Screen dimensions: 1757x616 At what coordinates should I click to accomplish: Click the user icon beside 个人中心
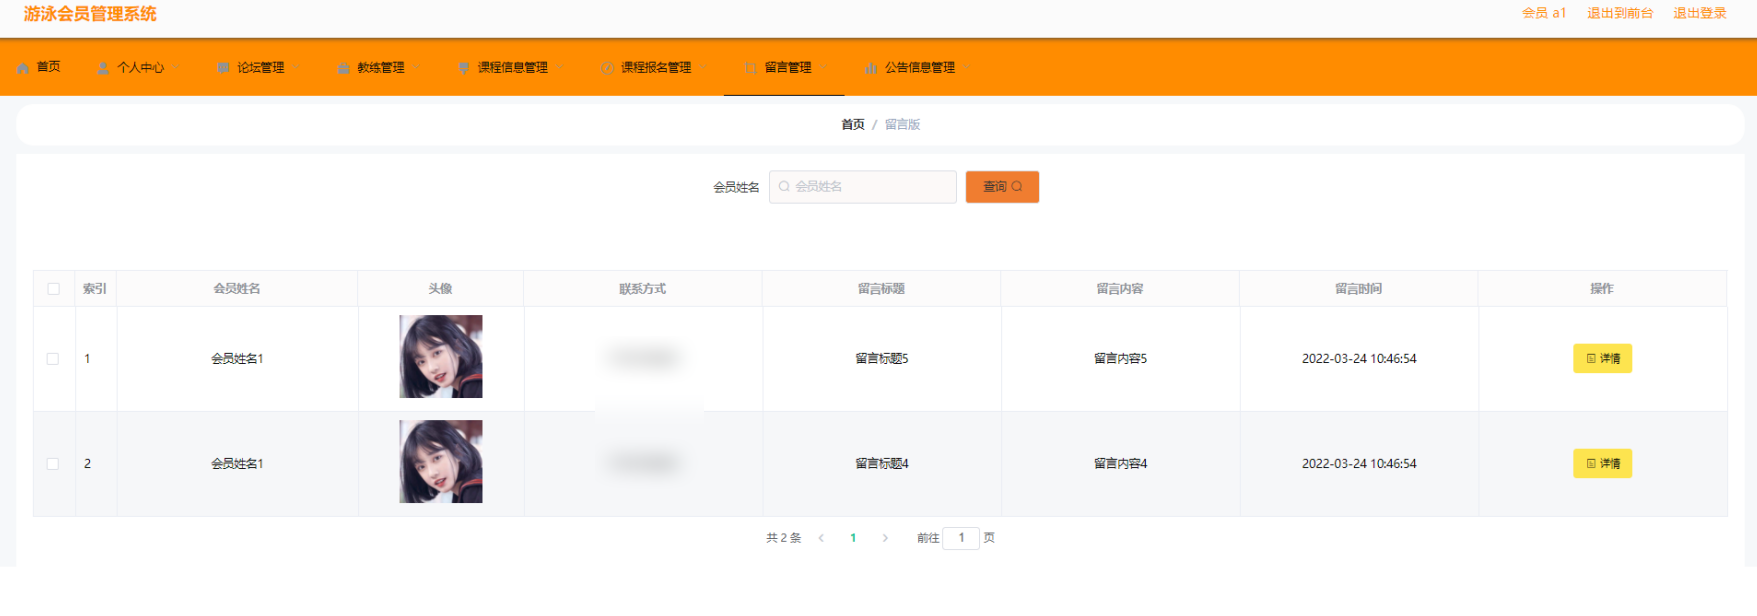coord(103,68)
